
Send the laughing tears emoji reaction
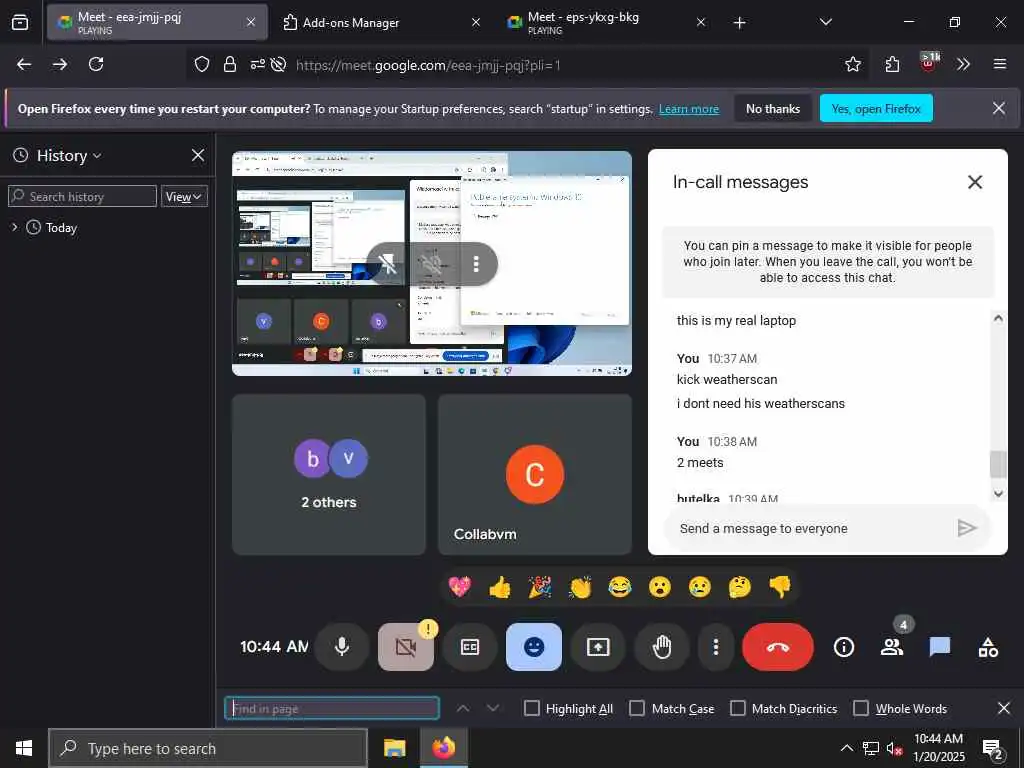coord(620,586)
